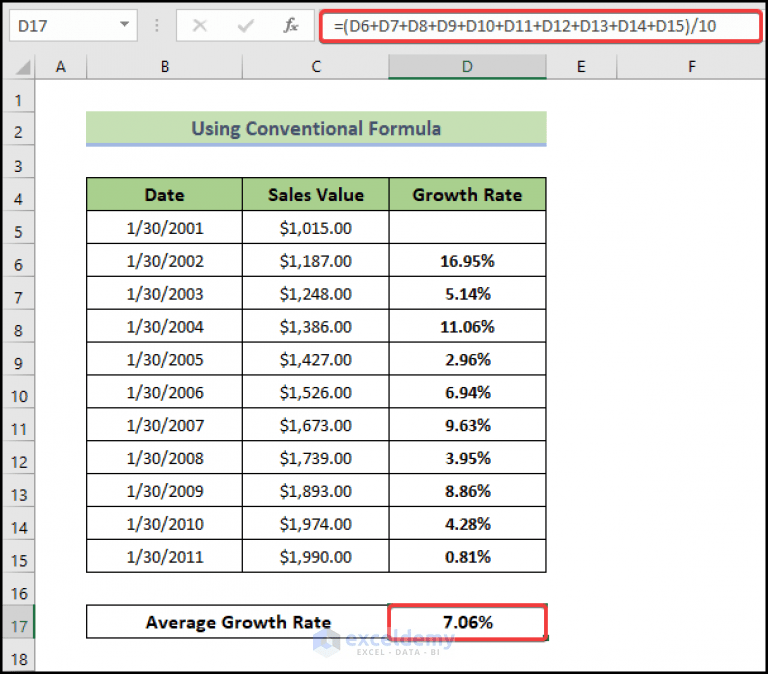The width and height of the screenshot is (768, 674).
Task: Select the cell with date 1/30/2006
Action: tap(165, 392)
